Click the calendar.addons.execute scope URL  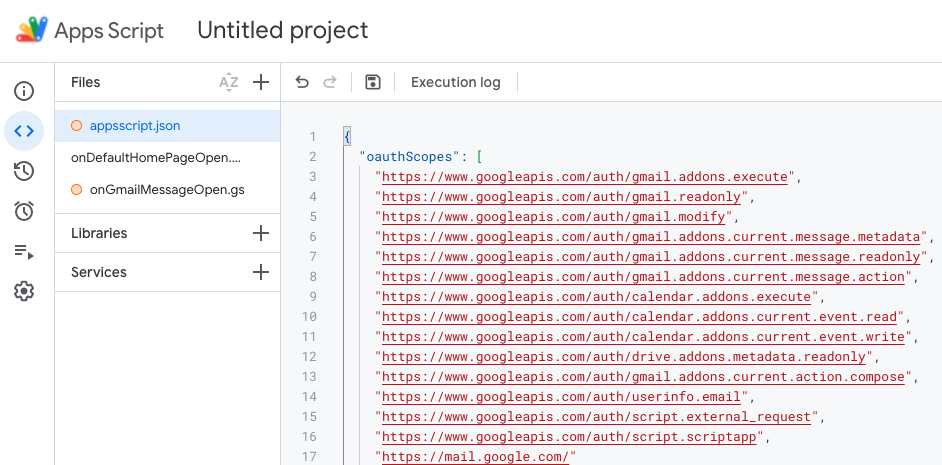597,297
